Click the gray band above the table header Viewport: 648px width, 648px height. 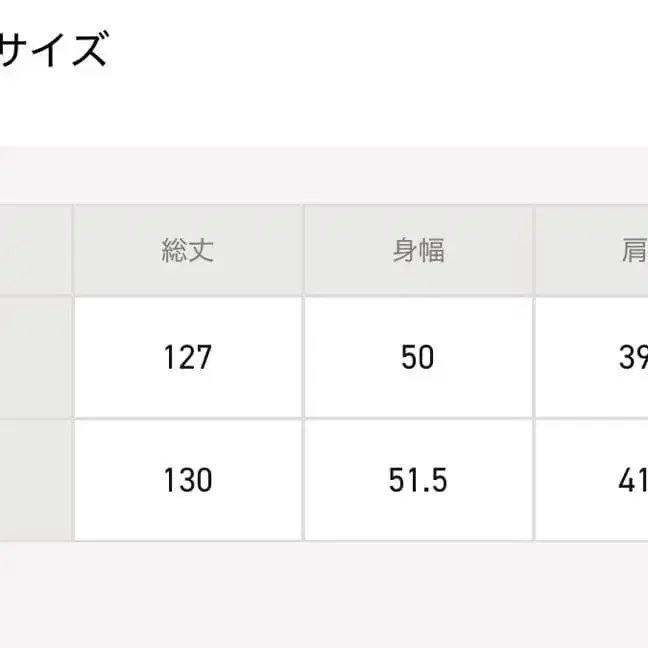324,175
